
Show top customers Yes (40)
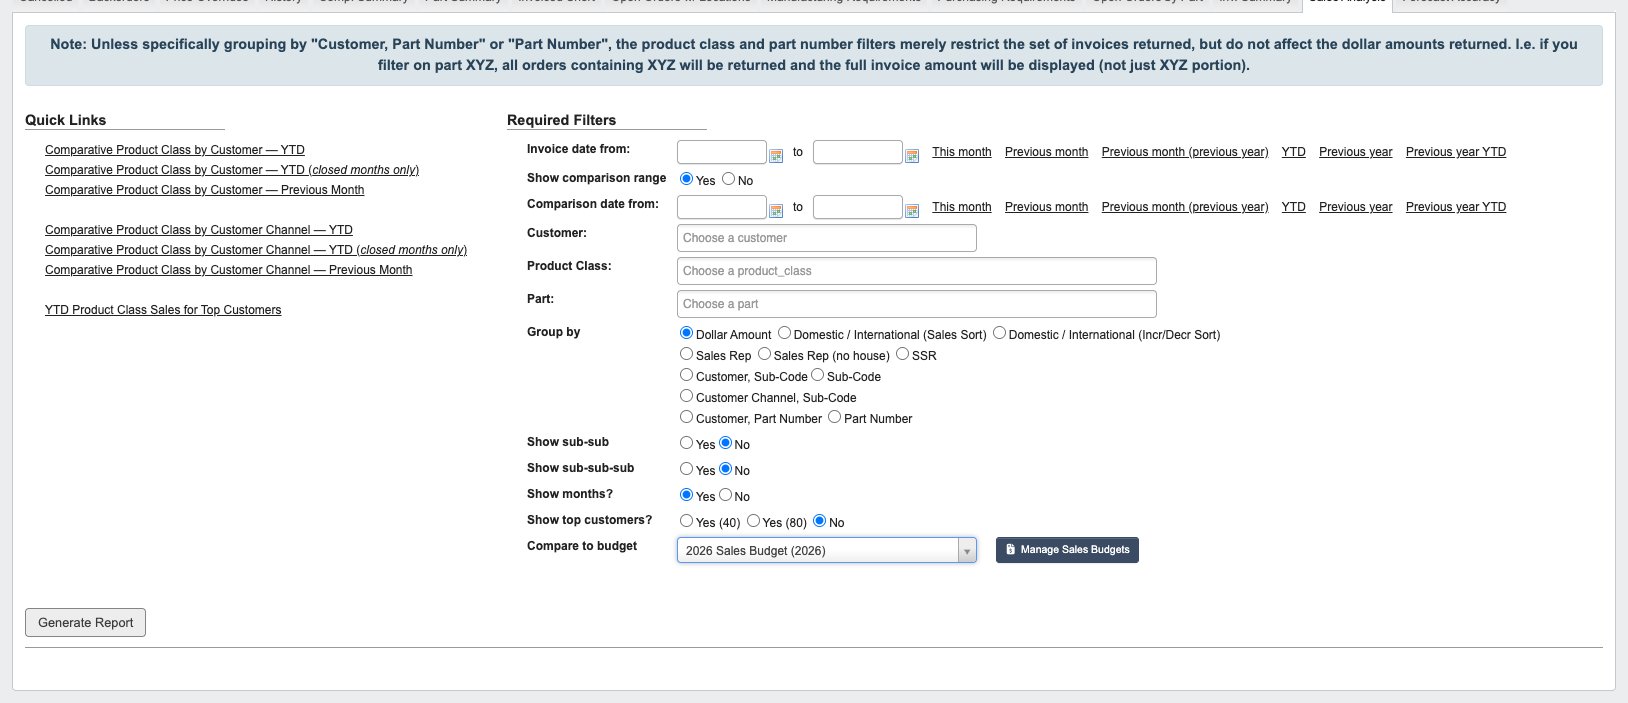686,521
